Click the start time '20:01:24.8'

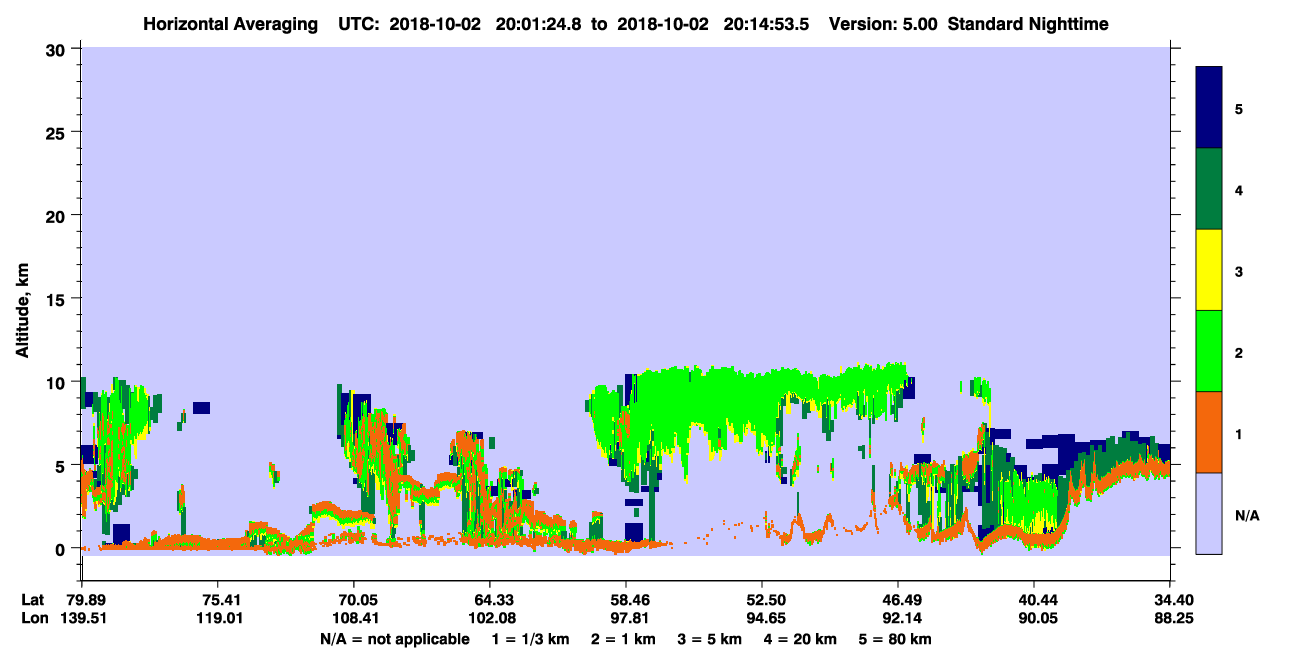[539, 23]
